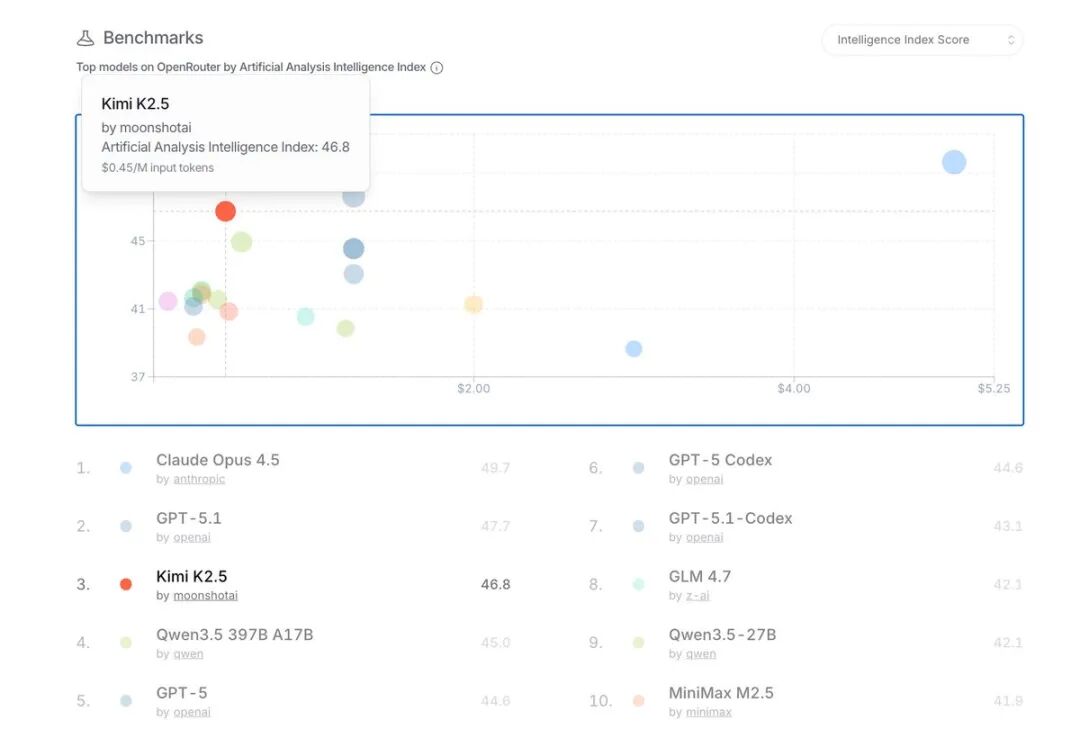Select the pink bubble at chart's far left
The width and height of the screenshot is (1080, 756).
click(168, 301)
